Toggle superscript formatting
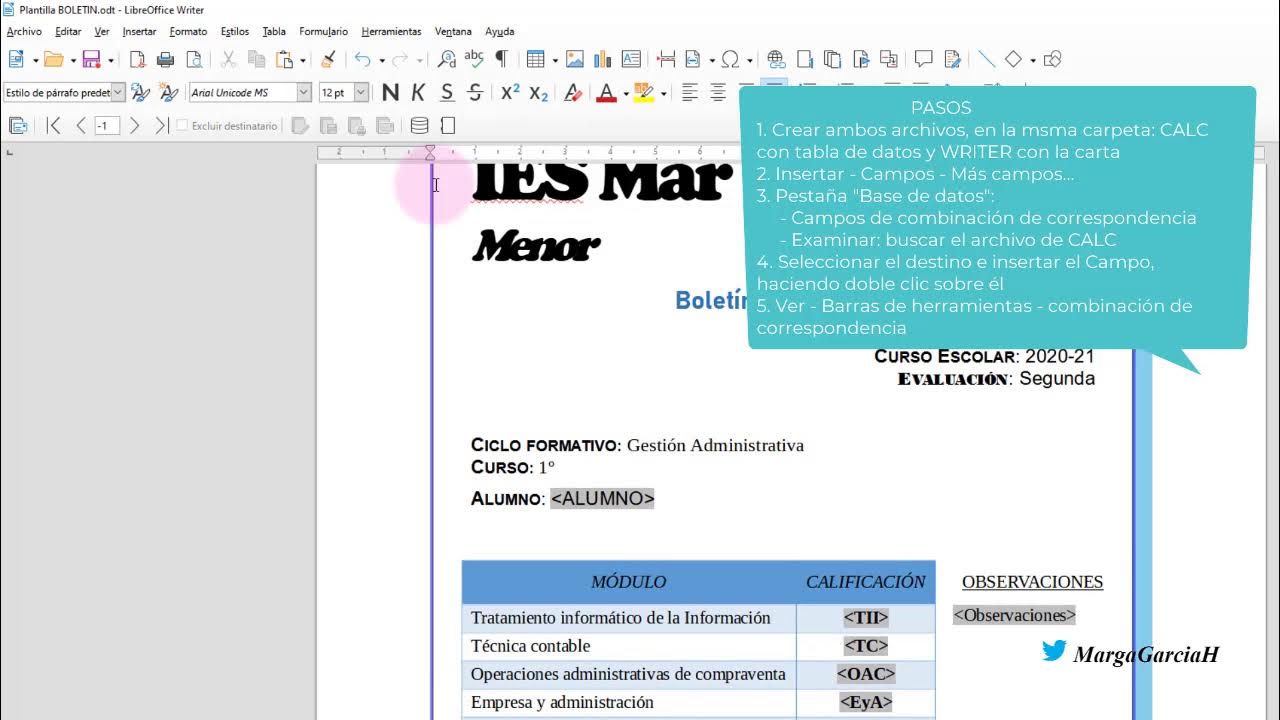This screenshot has height=720, width=1280. 510,93
